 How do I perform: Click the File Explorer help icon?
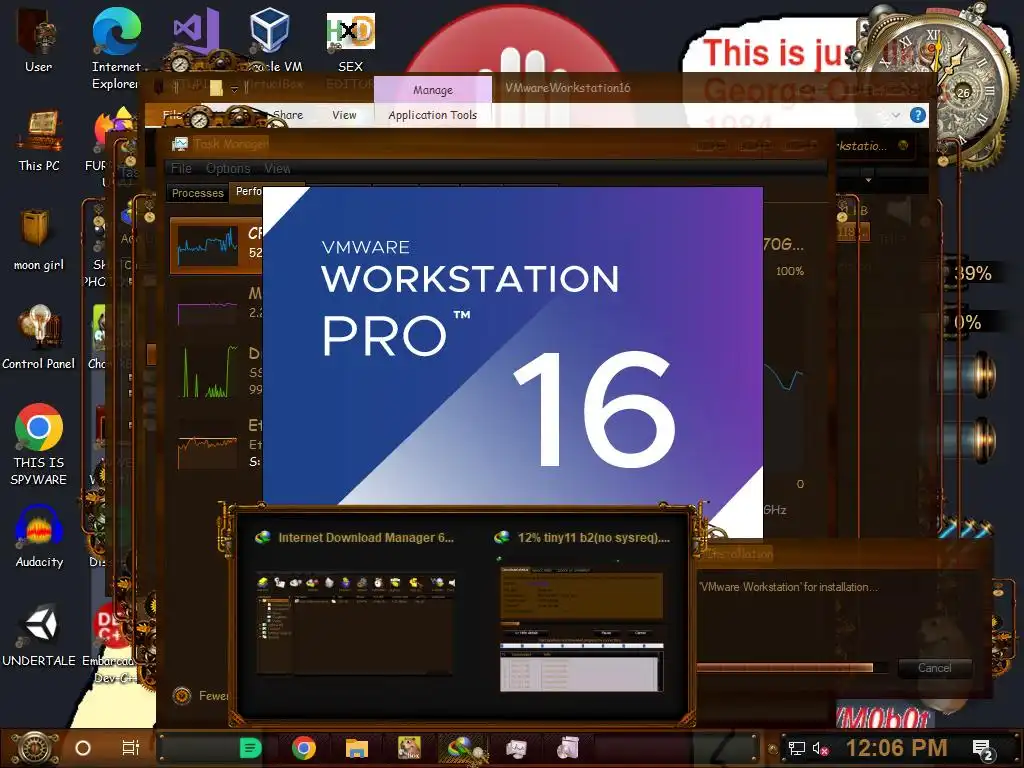(918, 116)
